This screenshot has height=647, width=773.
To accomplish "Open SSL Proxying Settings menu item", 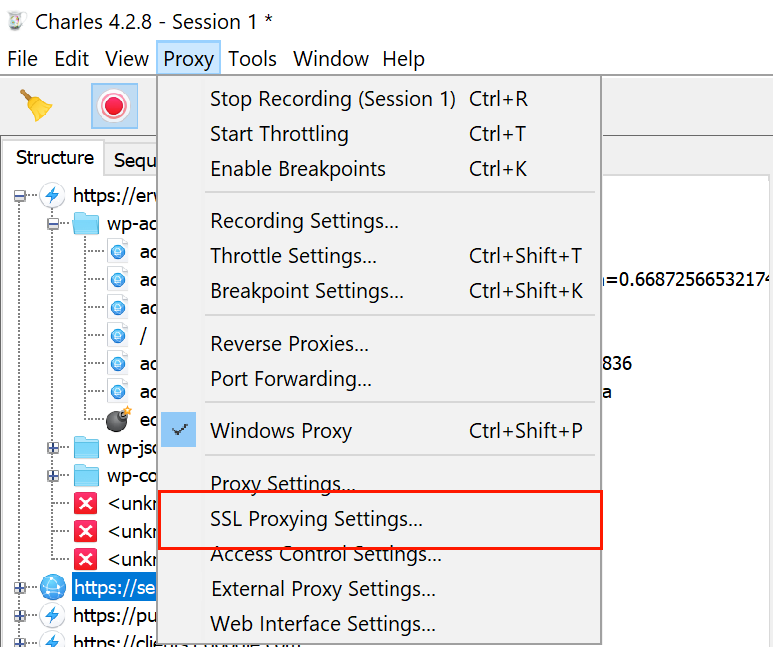I will (316, 519).
